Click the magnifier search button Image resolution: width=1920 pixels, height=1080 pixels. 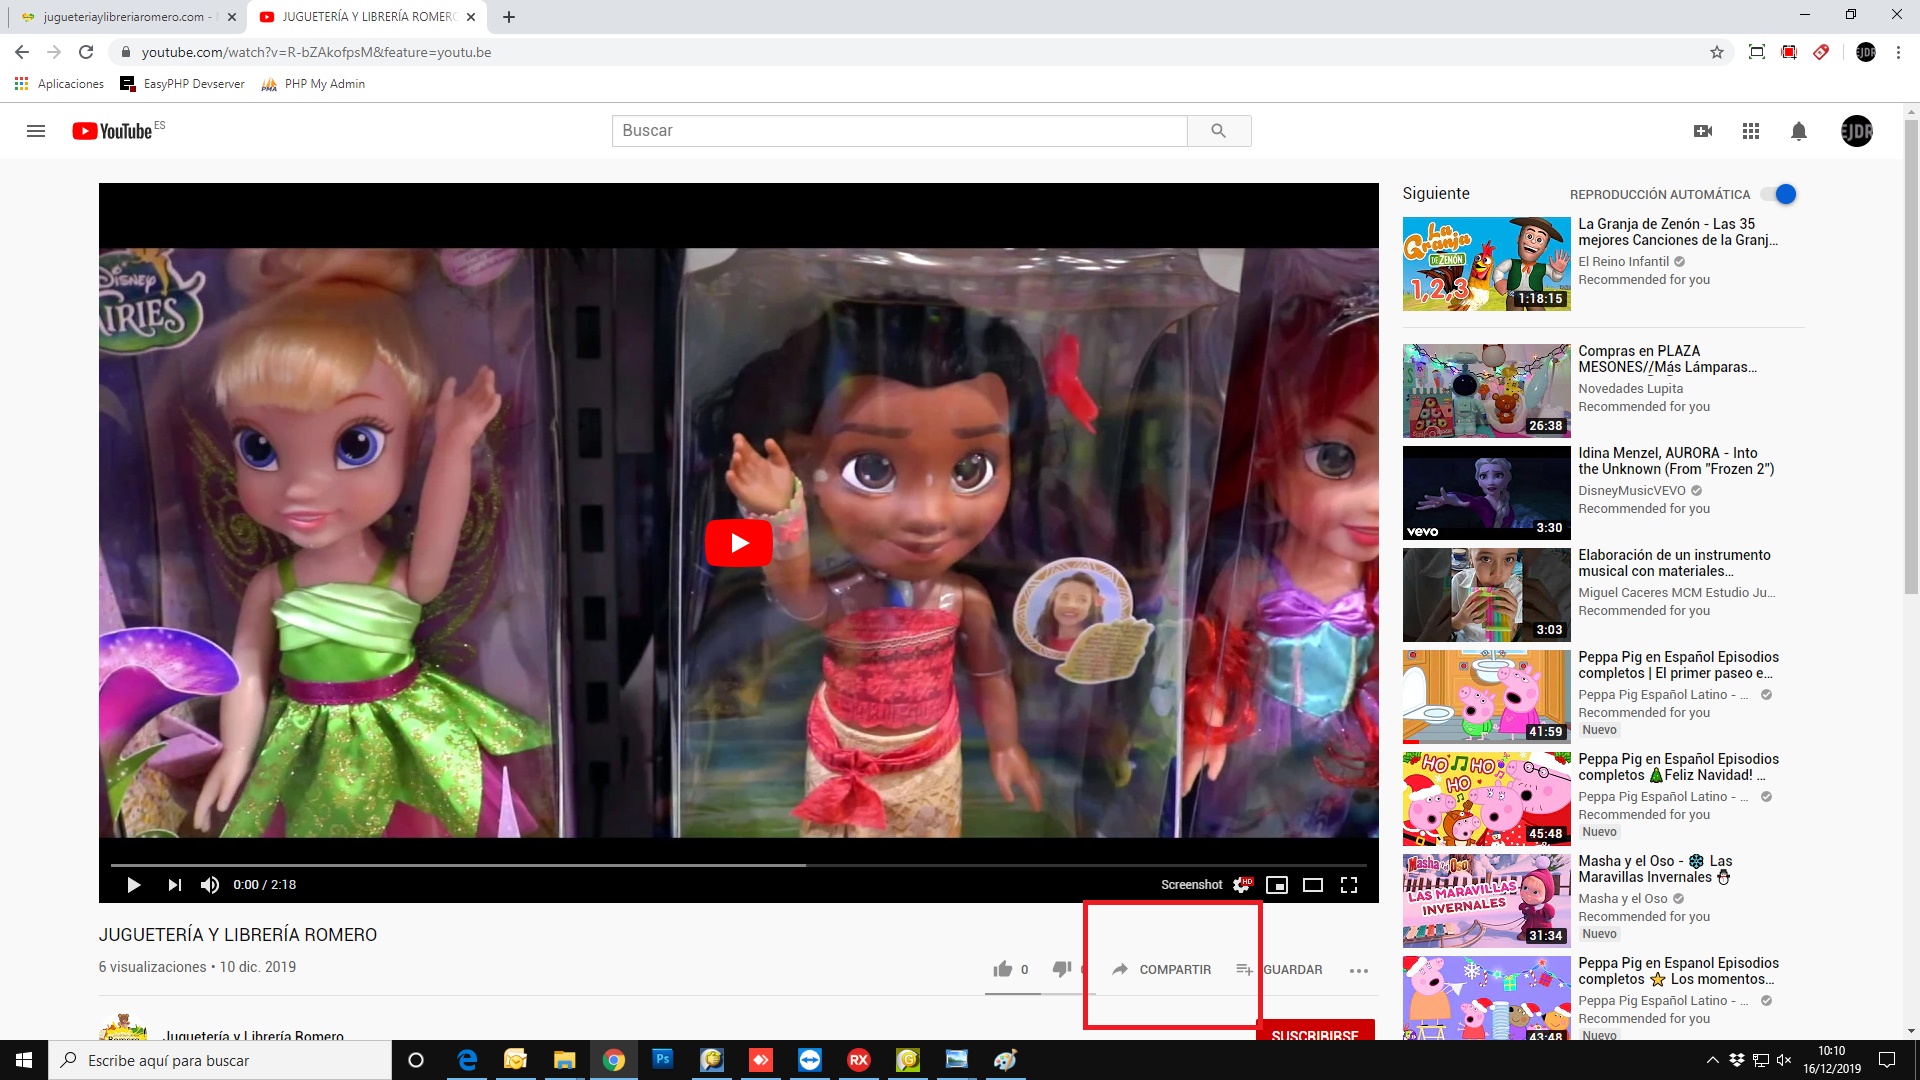pos(1218,131)
